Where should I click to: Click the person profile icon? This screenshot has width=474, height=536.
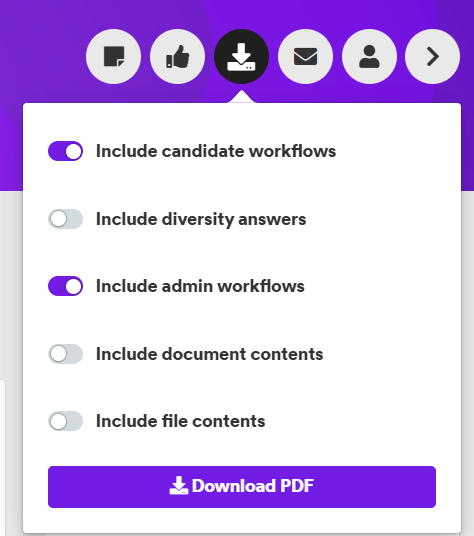(369, 56)
